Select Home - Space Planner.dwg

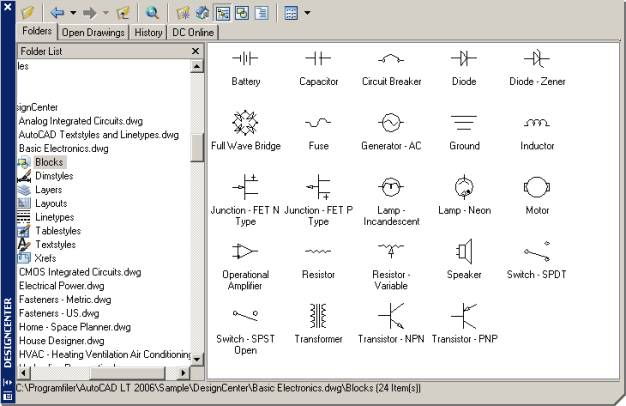(75, 327)
